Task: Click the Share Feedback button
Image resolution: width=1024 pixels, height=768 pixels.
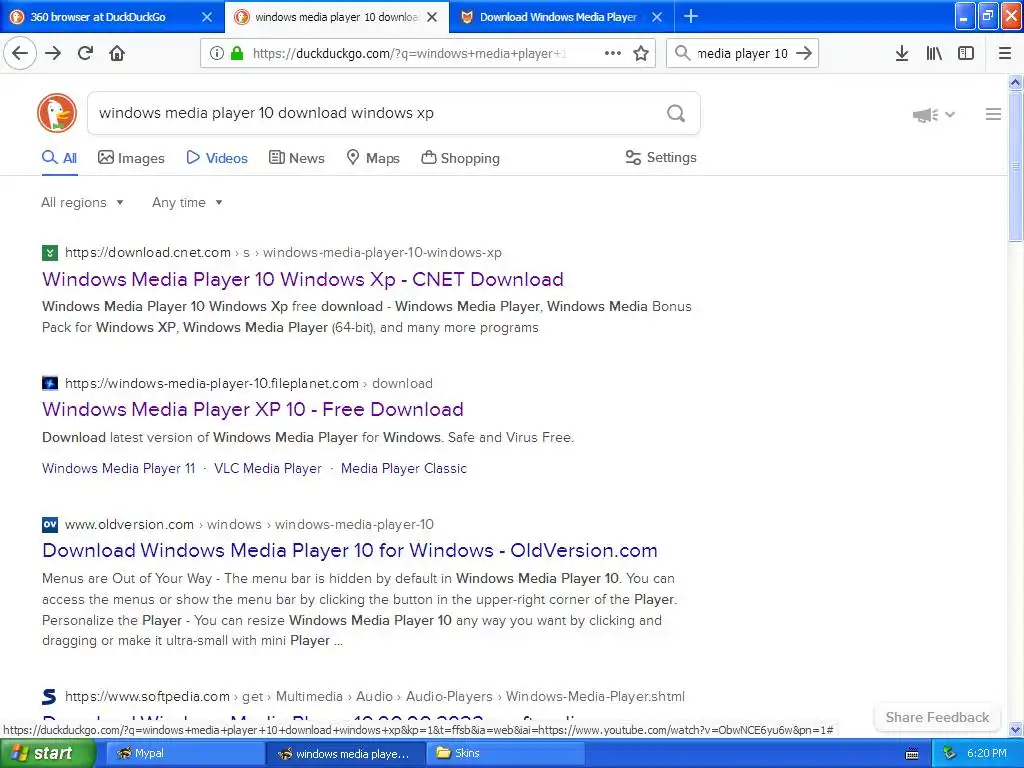Action: click(x=937, y=717)
